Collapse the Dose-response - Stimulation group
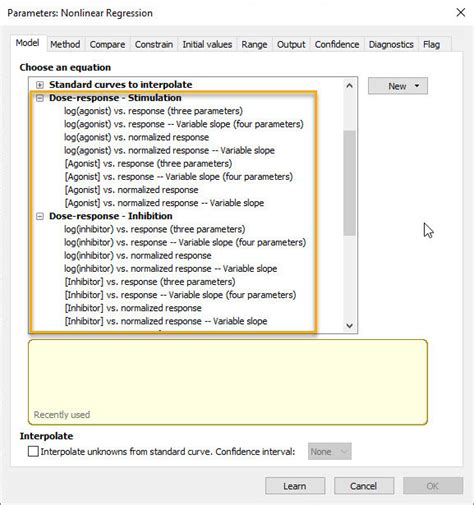This screenshot has width=474, height=505. tap(40, 98)
